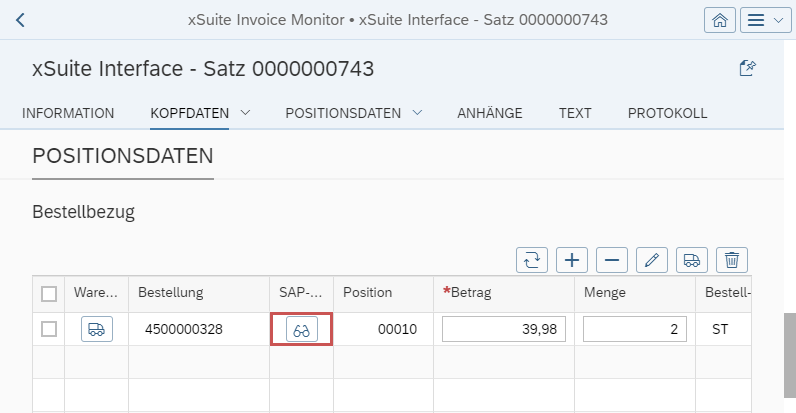Click the vertical scrollbar thumb

tap(790, 355)
